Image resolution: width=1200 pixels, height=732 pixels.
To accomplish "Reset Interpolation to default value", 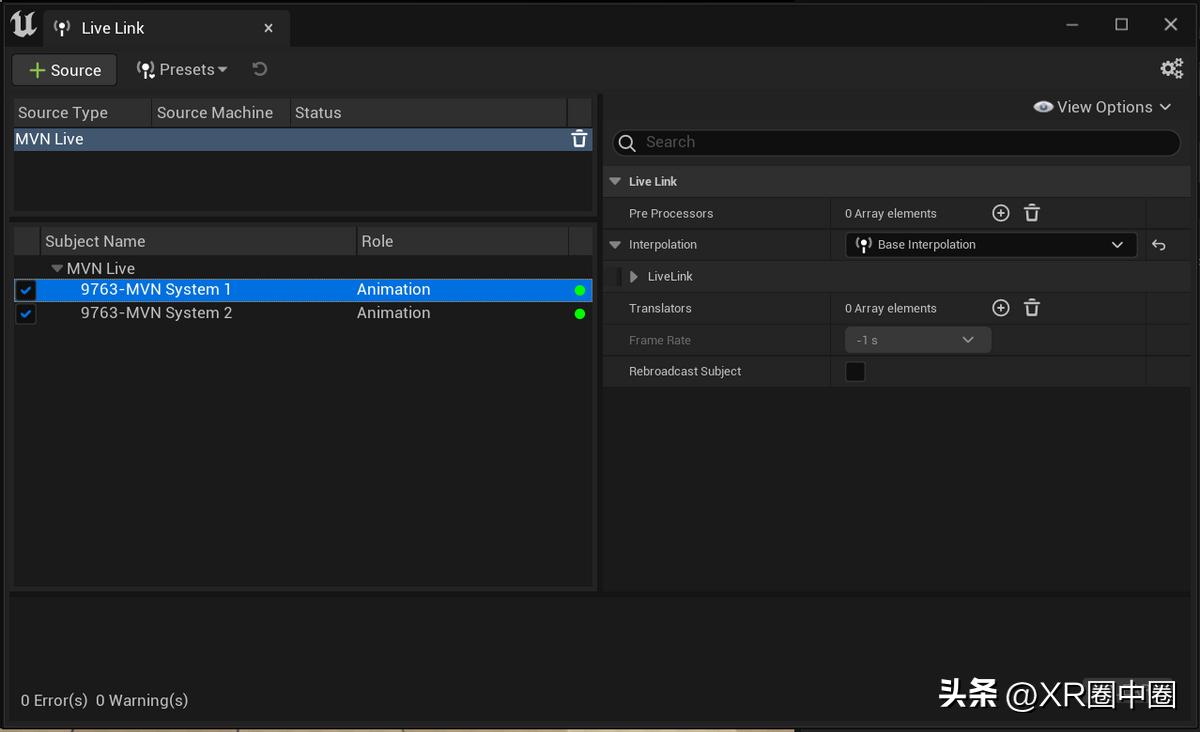I will pos(1158,245).
